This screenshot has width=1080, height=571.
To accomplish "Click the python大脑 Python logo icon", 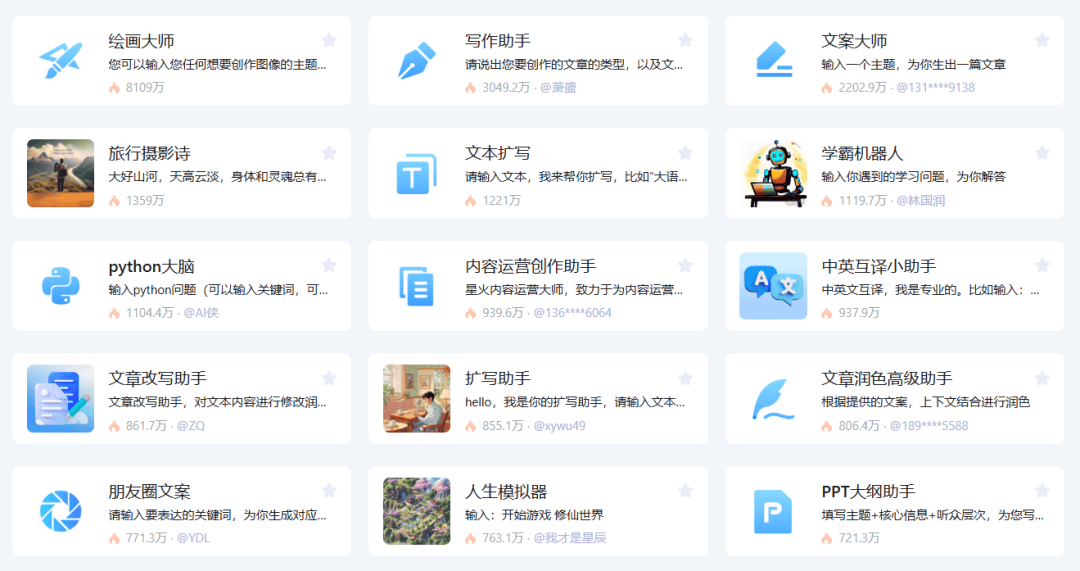I will point(60,286).
